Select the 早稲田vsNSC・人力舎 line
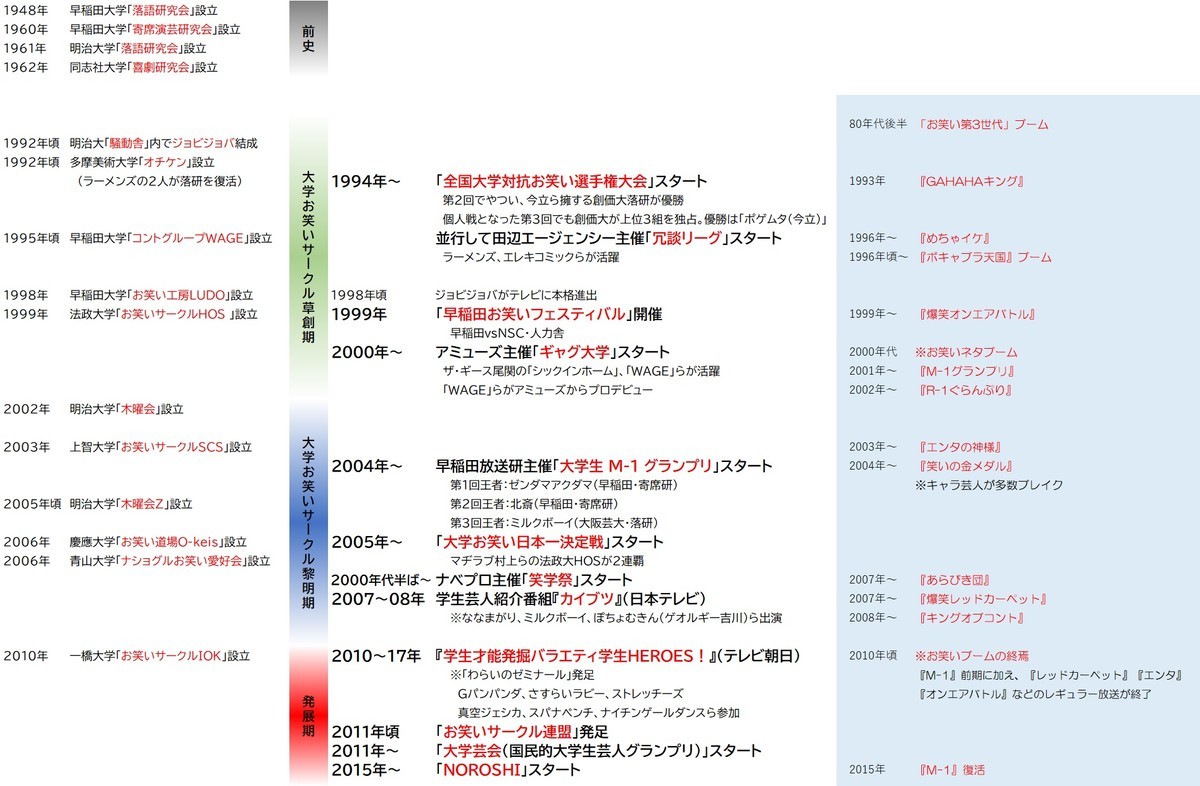Image resolution: width=1200 pixels, height=786 pixels. coord(508,333)
